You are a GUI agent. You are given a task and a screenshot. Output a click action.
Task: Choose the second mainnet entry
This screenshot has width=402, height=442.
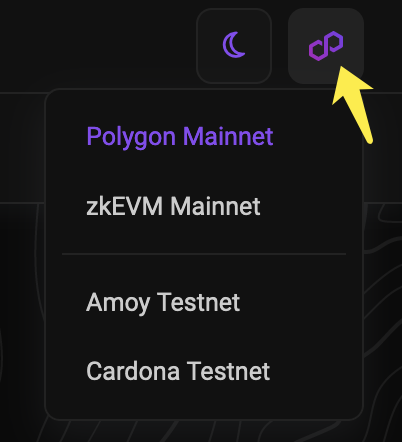point(173,206)
